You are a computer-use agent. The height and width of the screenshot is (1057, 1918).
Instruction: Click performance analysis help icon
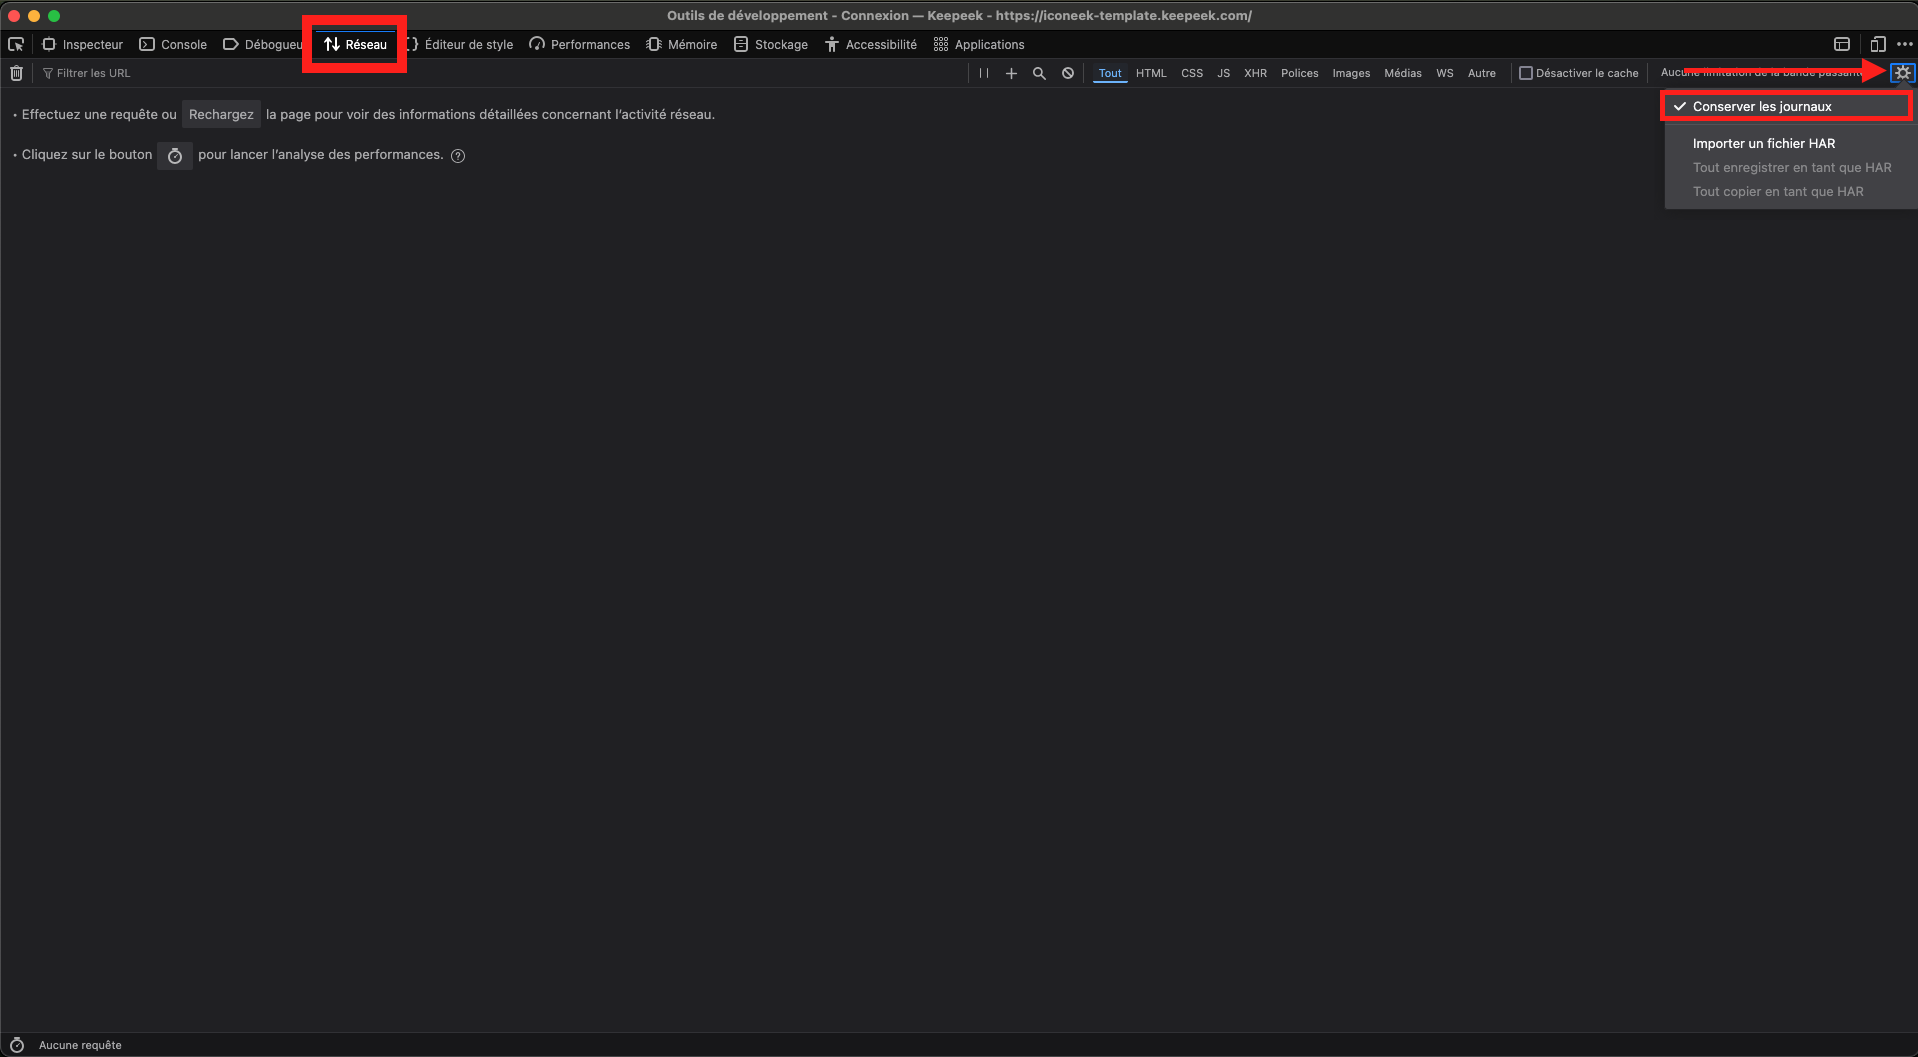point(458,155)
